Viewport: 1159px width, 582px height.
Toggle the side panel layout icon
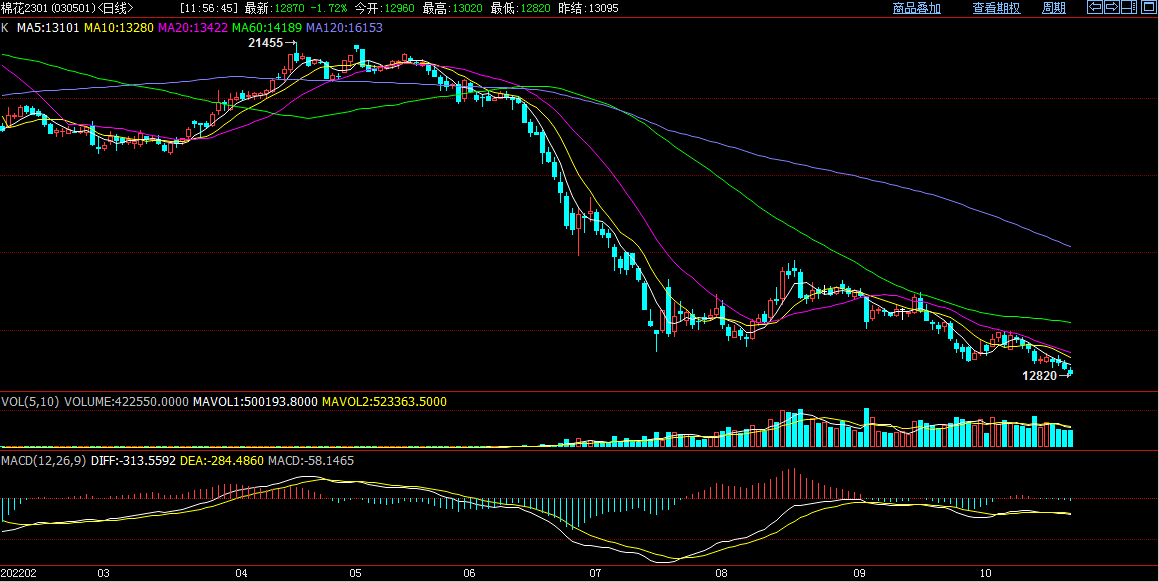tap(1128, 7)
